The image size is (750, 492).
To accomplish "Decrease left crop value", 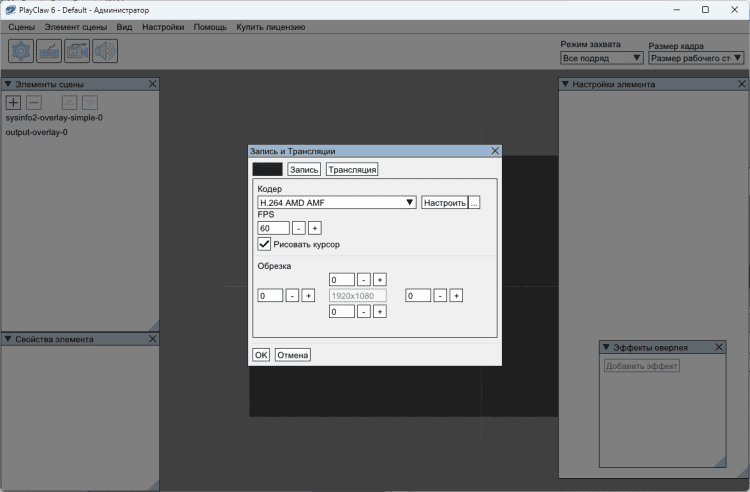I will 292,295.
